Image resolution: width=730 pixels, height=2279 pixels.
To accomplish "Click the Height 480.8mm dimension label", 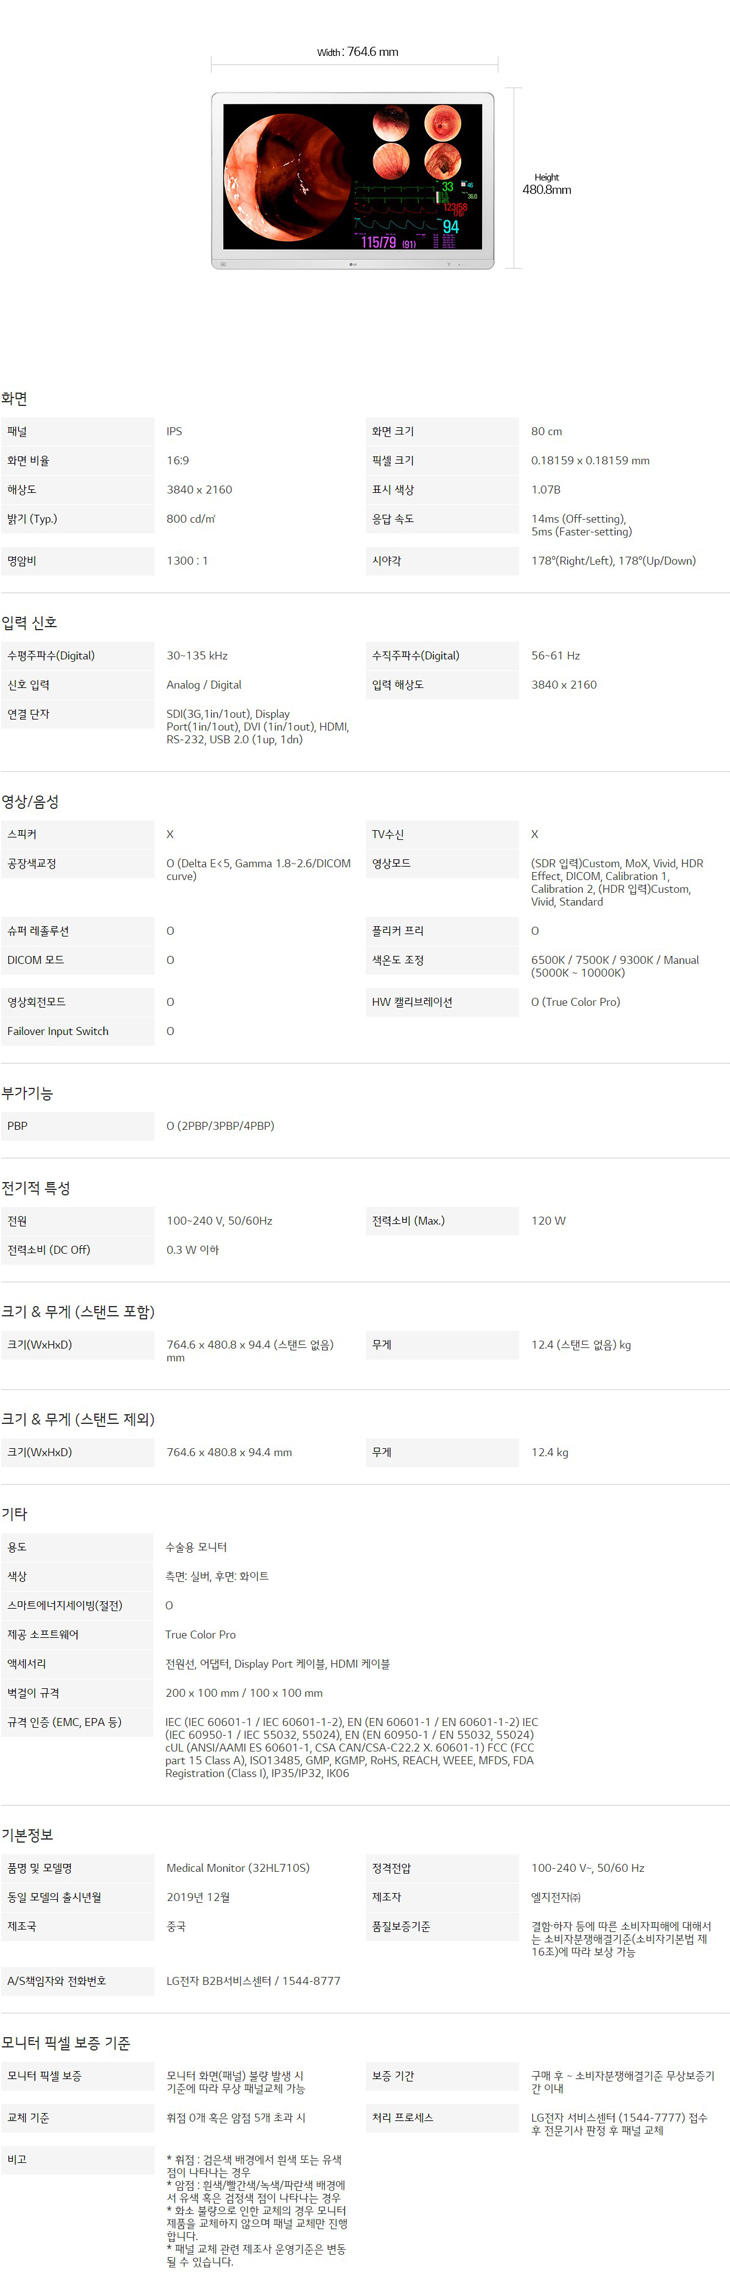I will (547, 184).
